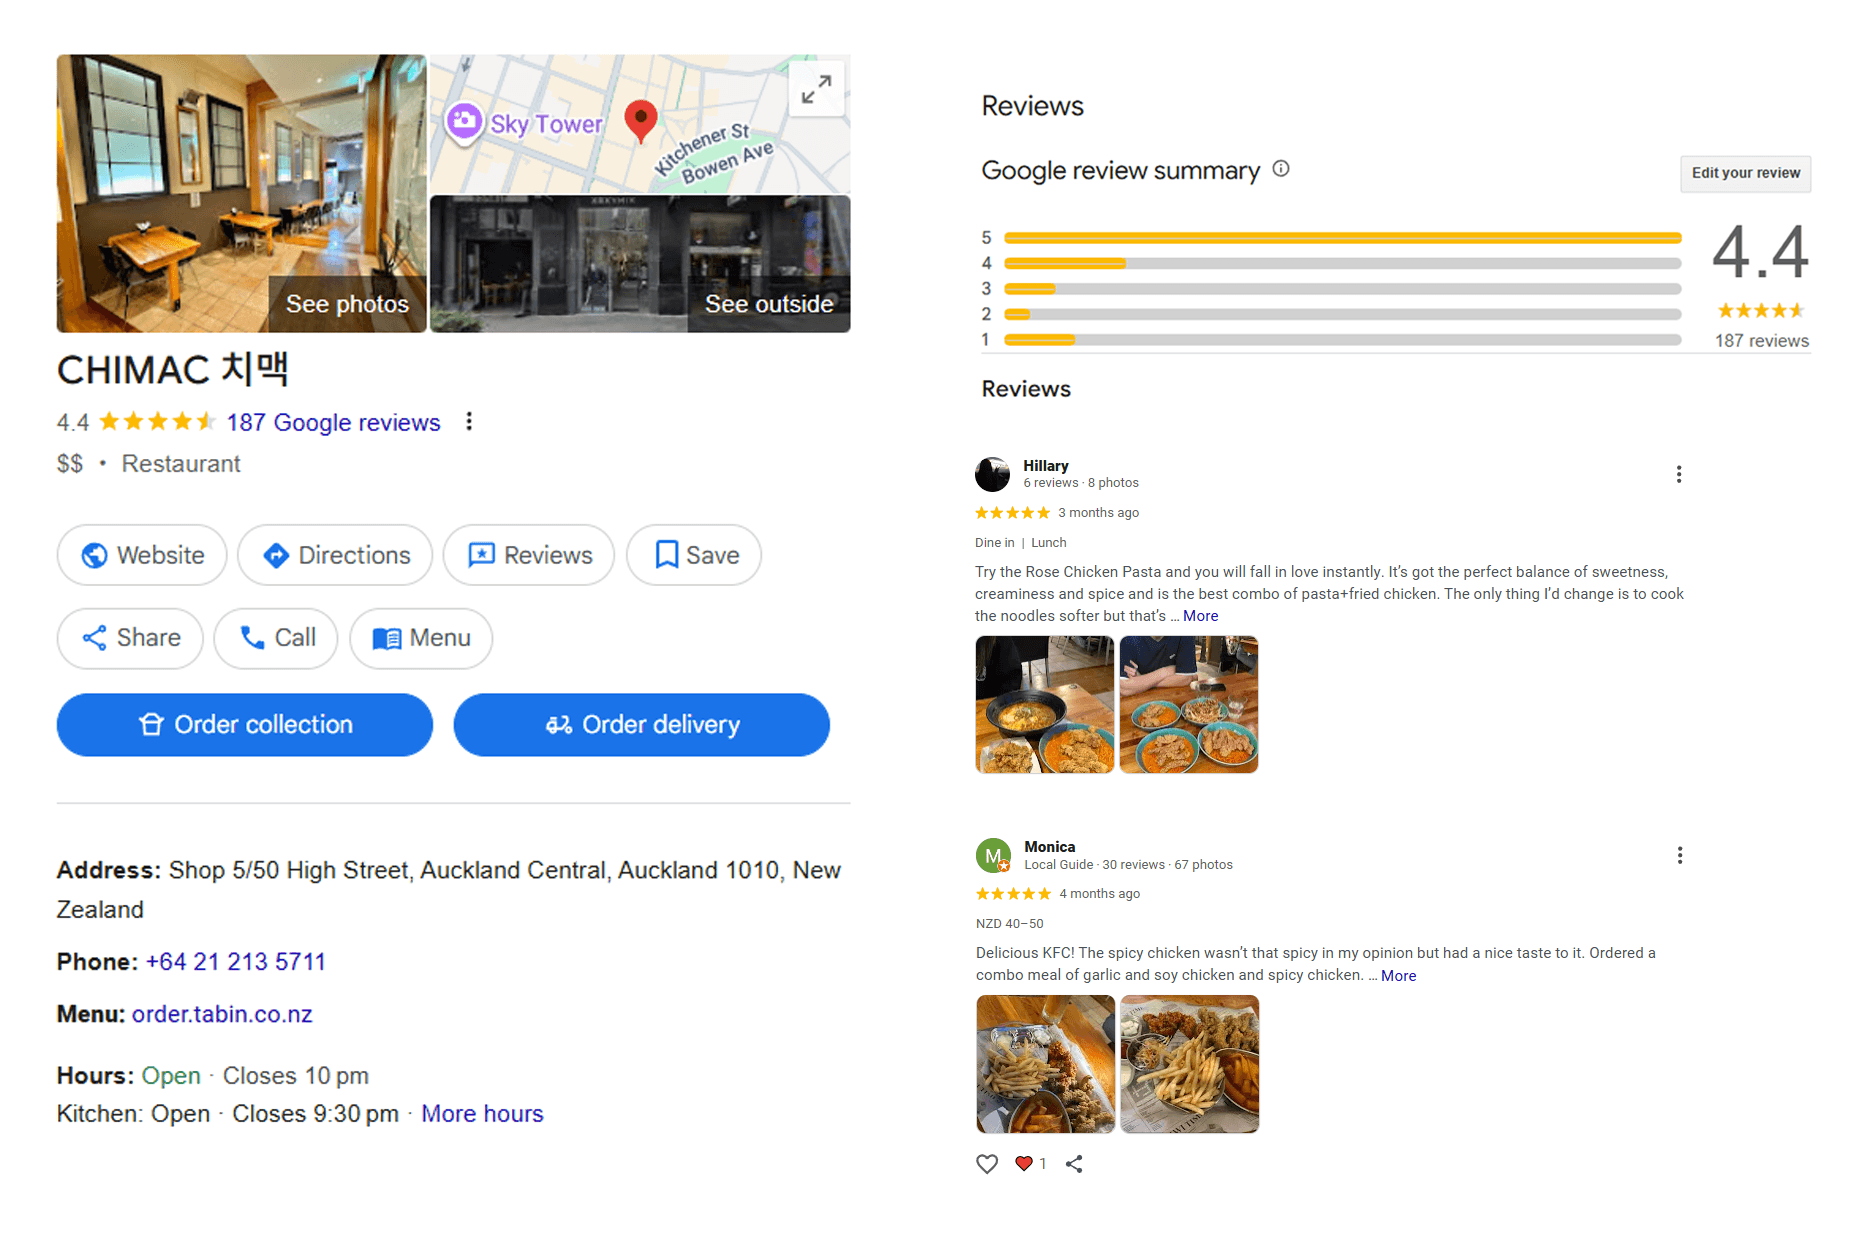Open 187 Google reviews link
1875x1248 pixels.
click(x=333, y=422)
